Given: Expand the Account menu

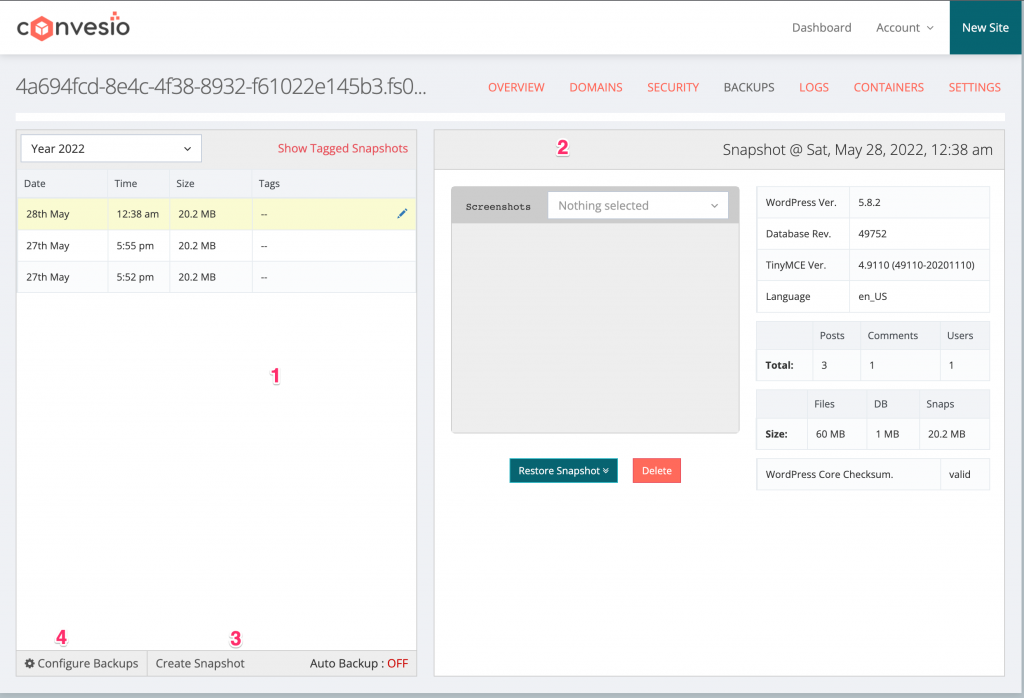Looking at the screenshot, I should 904,27.
